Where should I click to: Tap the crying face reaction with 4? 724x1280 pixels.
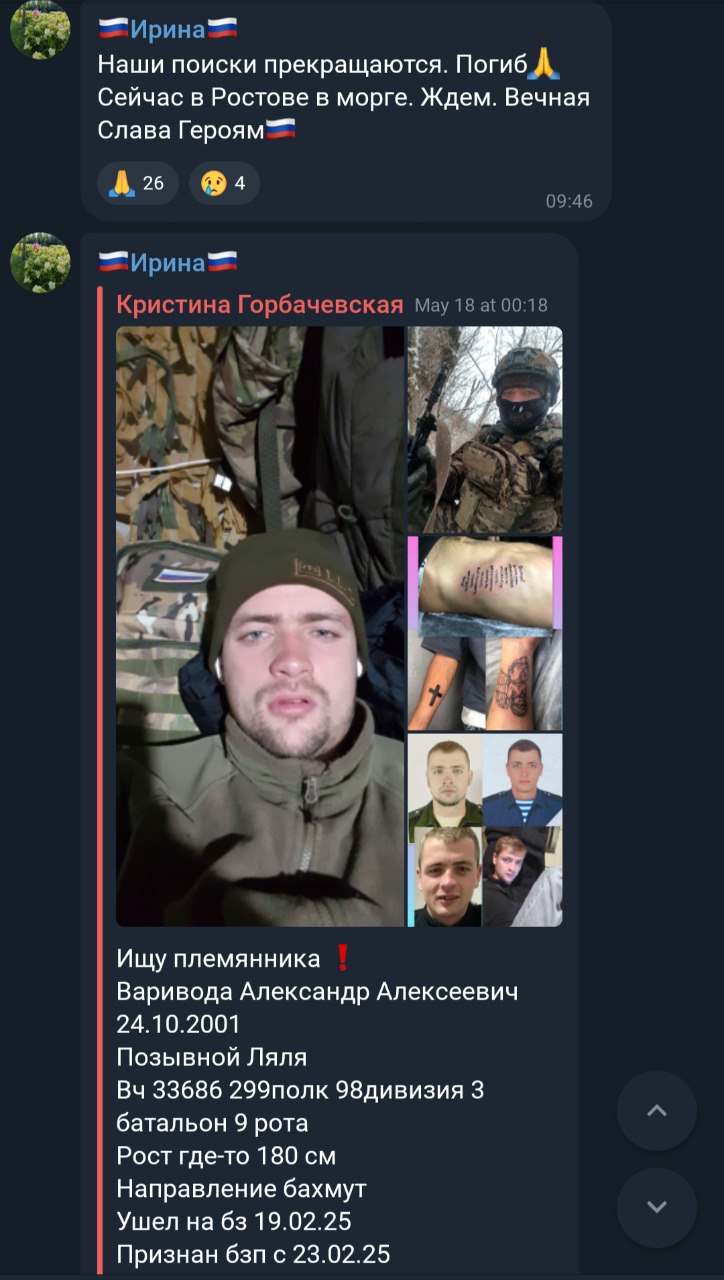tap(224, 183)
